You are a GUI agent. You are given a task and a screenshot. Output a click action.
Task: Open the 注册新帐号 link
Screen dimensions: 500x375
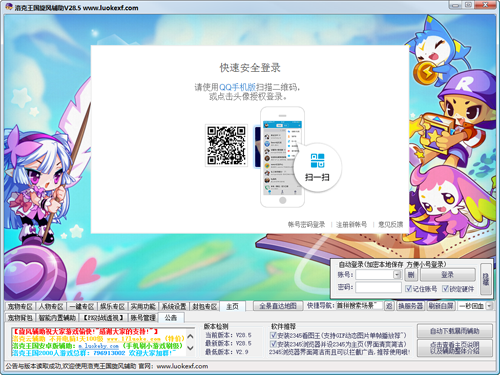pos(351,224)
